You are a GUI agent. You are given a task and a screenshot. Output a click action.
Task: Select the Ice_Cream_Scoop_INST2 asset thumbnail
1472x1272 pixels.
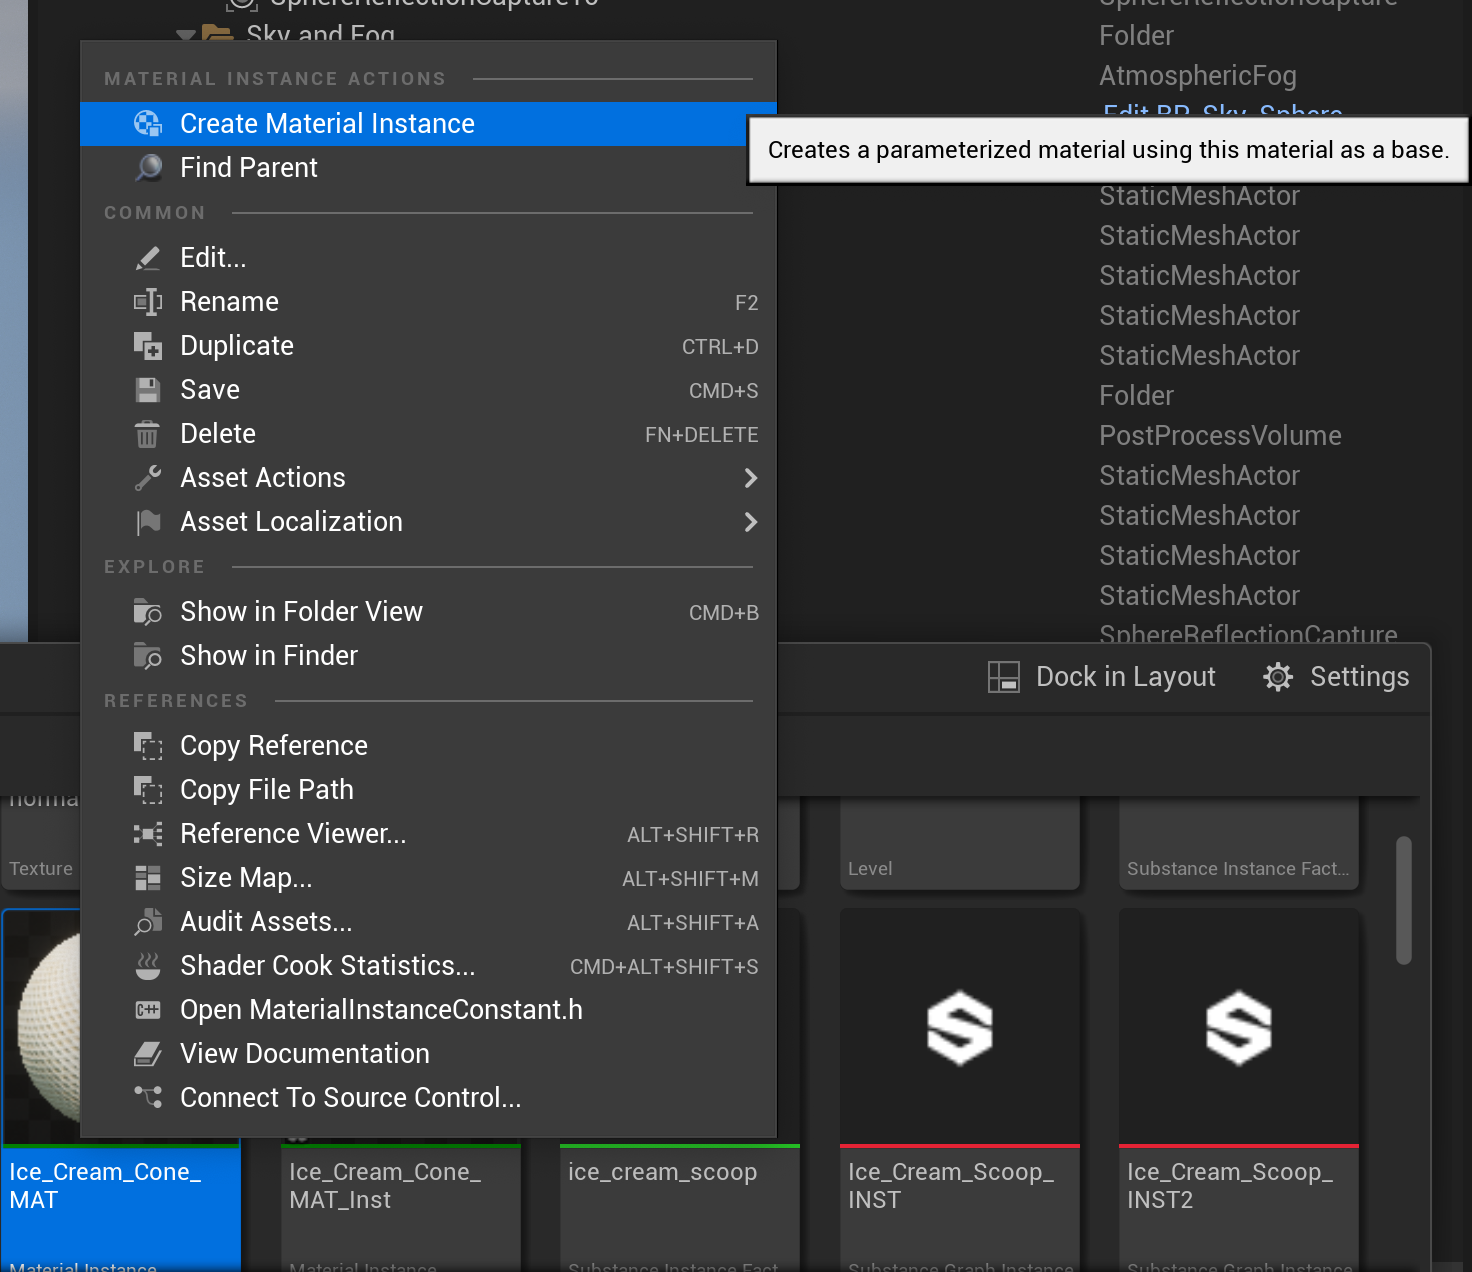pos(1238,1028)
